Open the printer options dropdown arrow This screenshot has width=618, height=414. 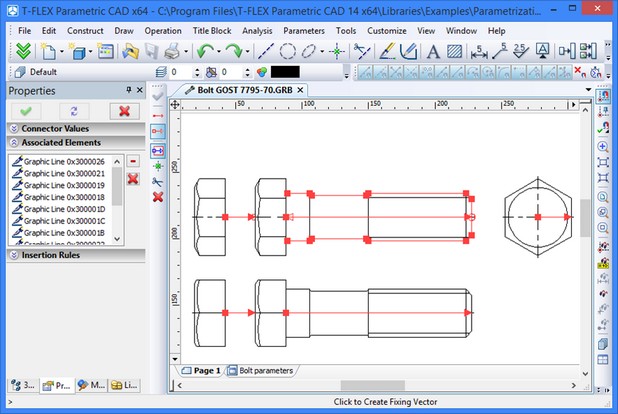186,52
